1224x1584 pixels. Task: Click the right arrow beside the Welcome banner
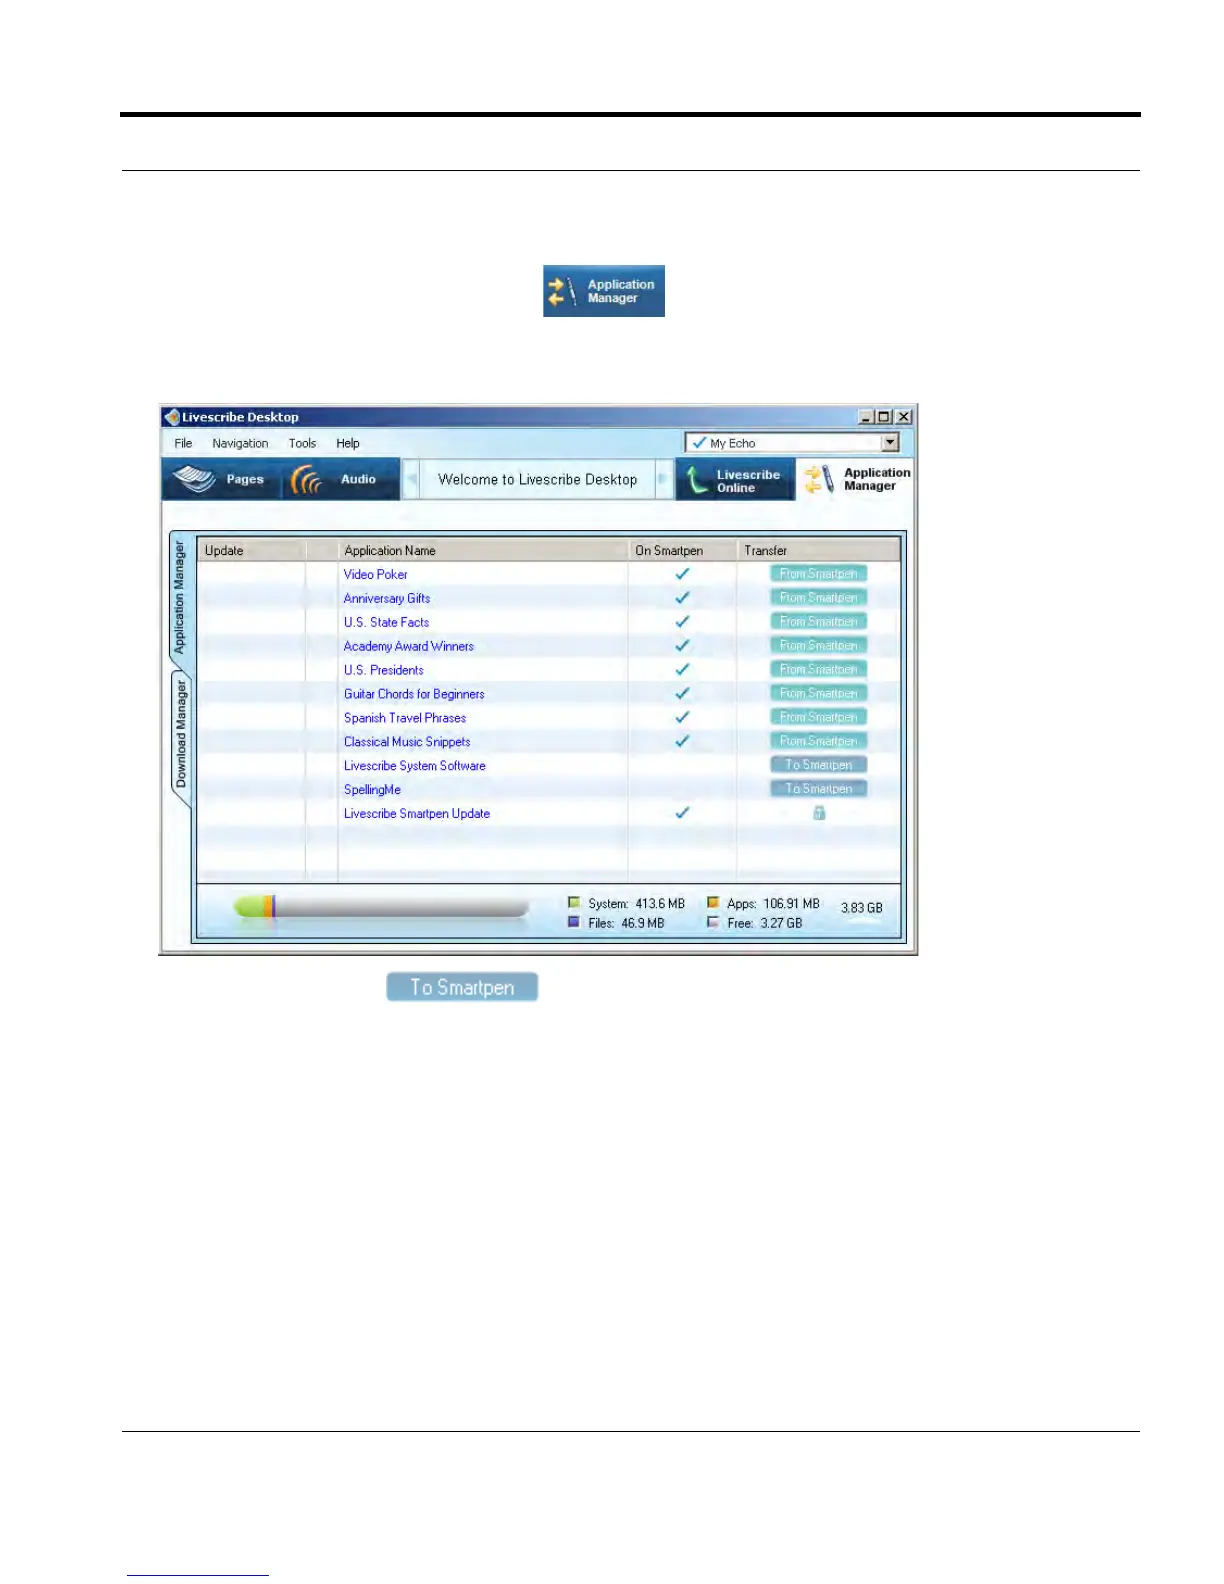(663, 479)
